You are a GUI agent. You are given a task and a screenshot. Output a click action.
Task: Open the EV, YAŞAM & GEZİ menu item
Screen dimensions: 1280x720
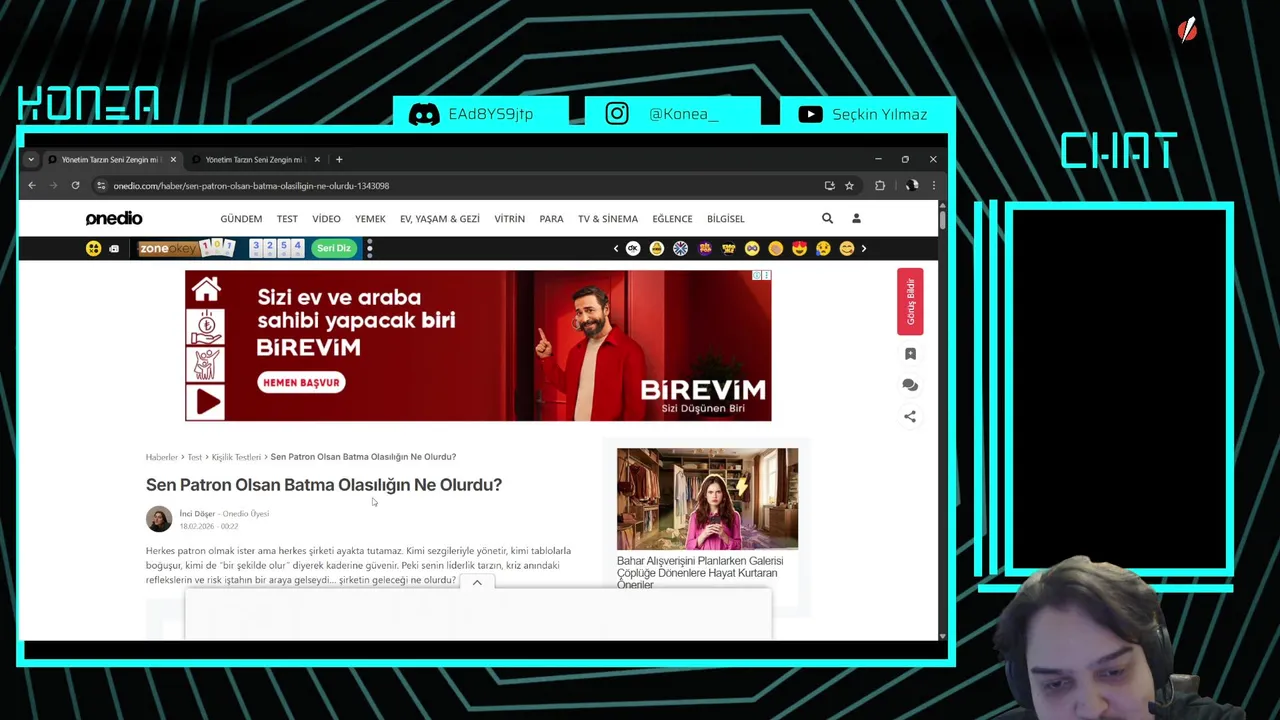click(440, 219)
